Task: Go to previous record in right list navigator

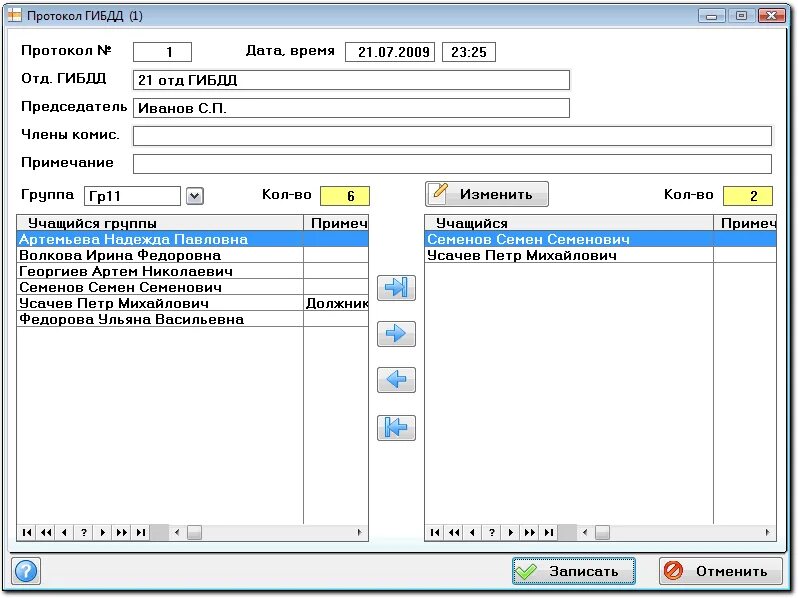Action: [x=472, y=532]
